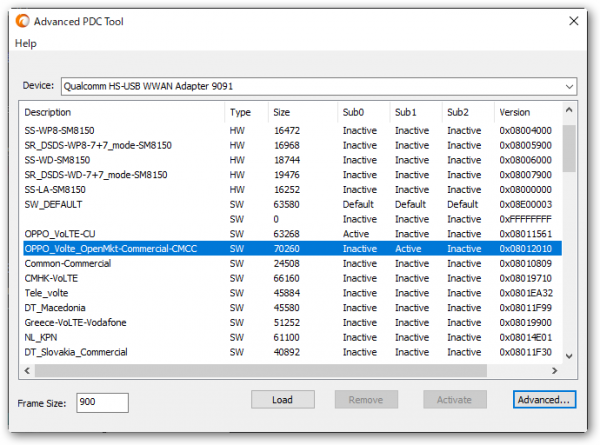Click the Sub1 column header
The height and width of the screenshot is (445, 600).
click(x=416, y=112)
